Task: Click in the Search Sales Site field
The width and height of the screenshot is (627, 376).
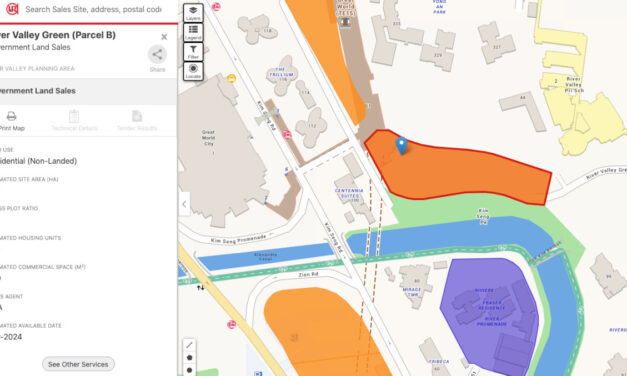Action: click(x=94, y=9)
